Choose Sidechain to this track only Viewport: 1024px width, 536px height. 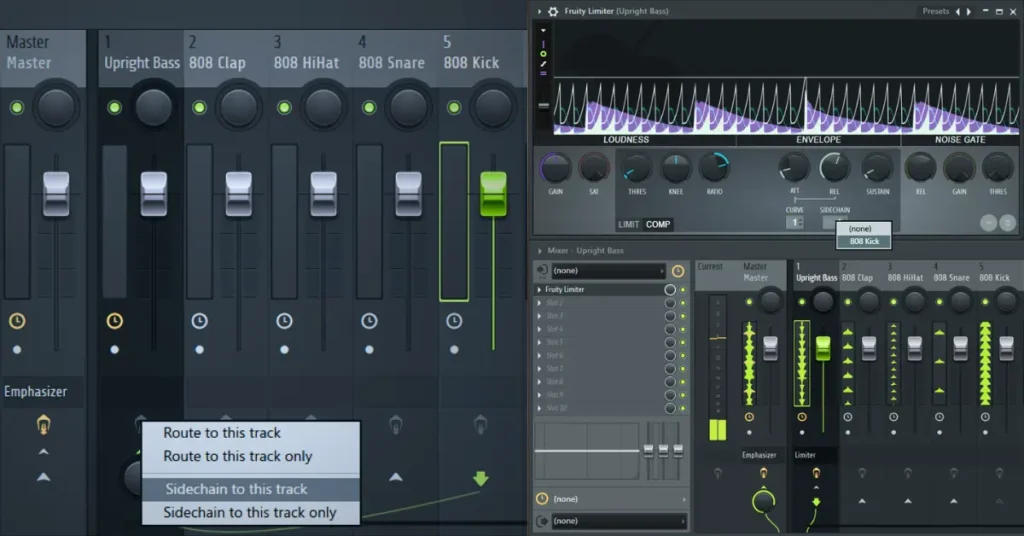251,512
